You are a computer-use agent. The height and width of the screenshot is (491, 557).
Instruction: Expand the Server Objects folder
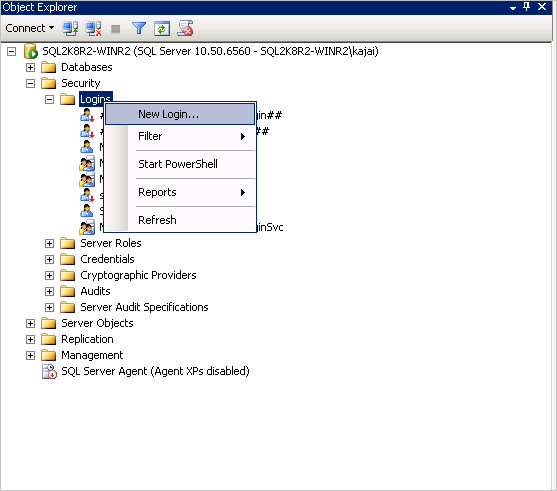click(31, 323)
